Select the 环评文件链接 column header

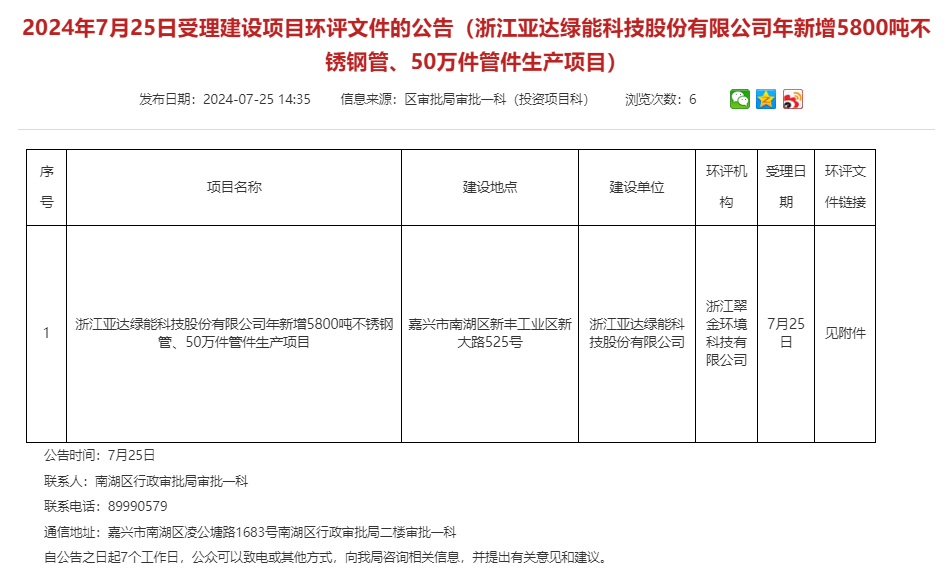(x=844, y=187)
